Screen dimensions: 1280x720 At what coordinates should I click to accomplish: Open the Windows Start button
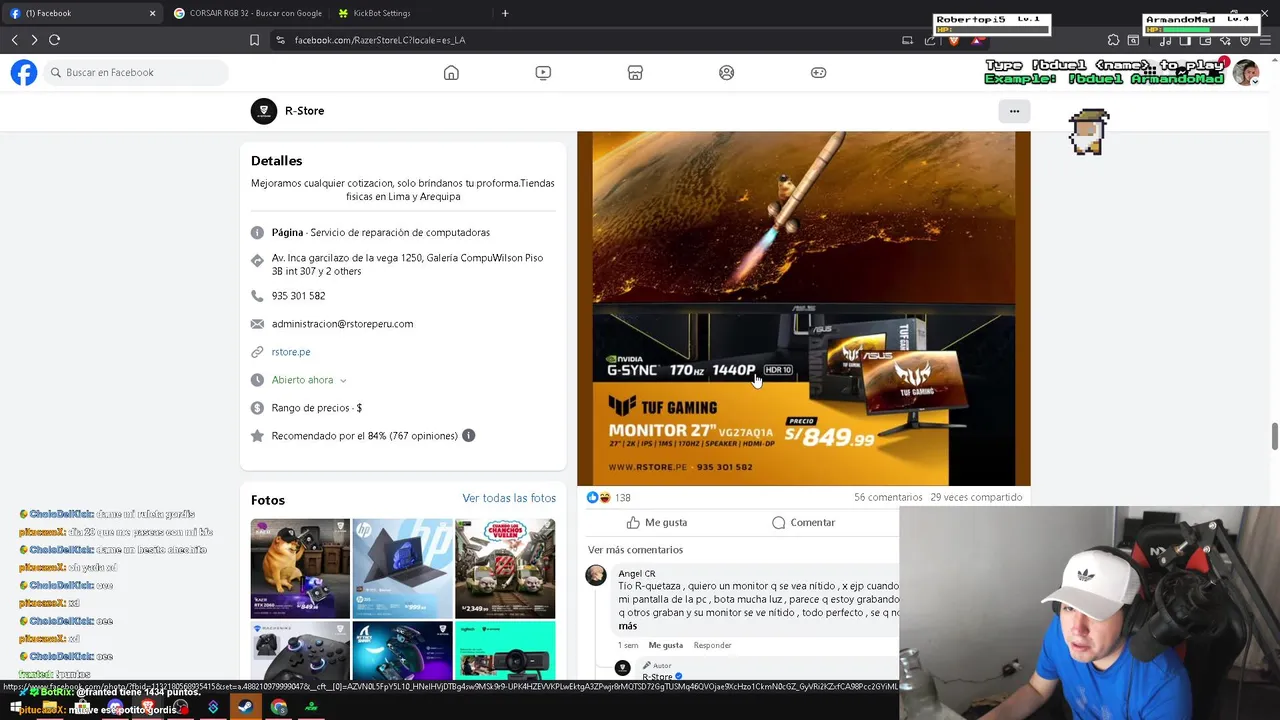pyautogui.click(x=16, y=707)
